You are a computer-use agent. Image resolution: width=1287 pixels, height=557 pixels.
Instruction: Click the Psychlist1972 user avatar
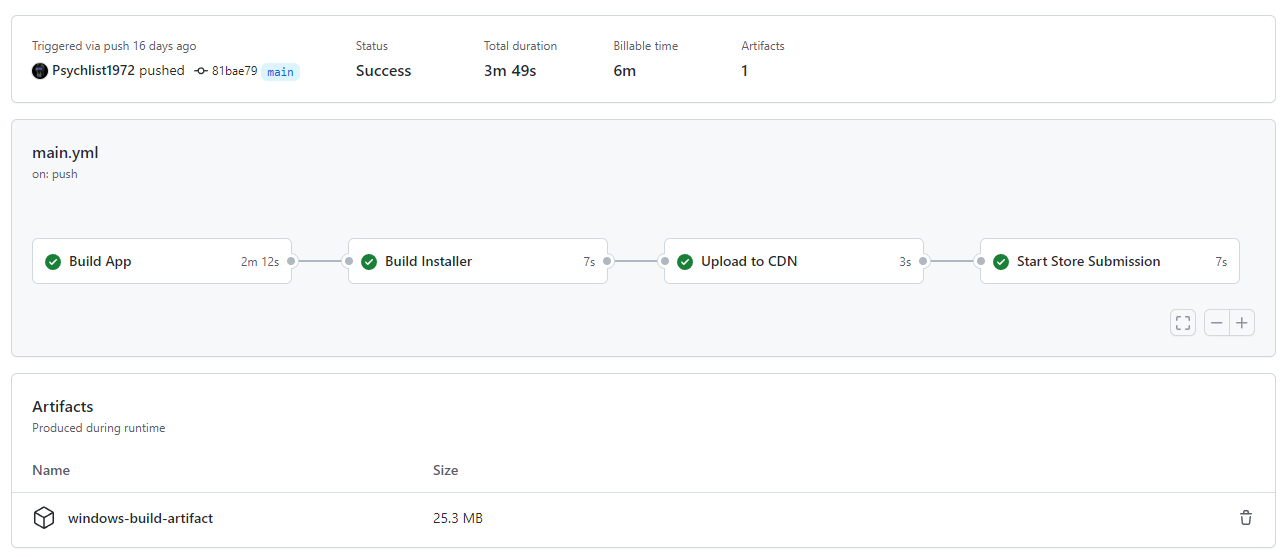(40, 71)
